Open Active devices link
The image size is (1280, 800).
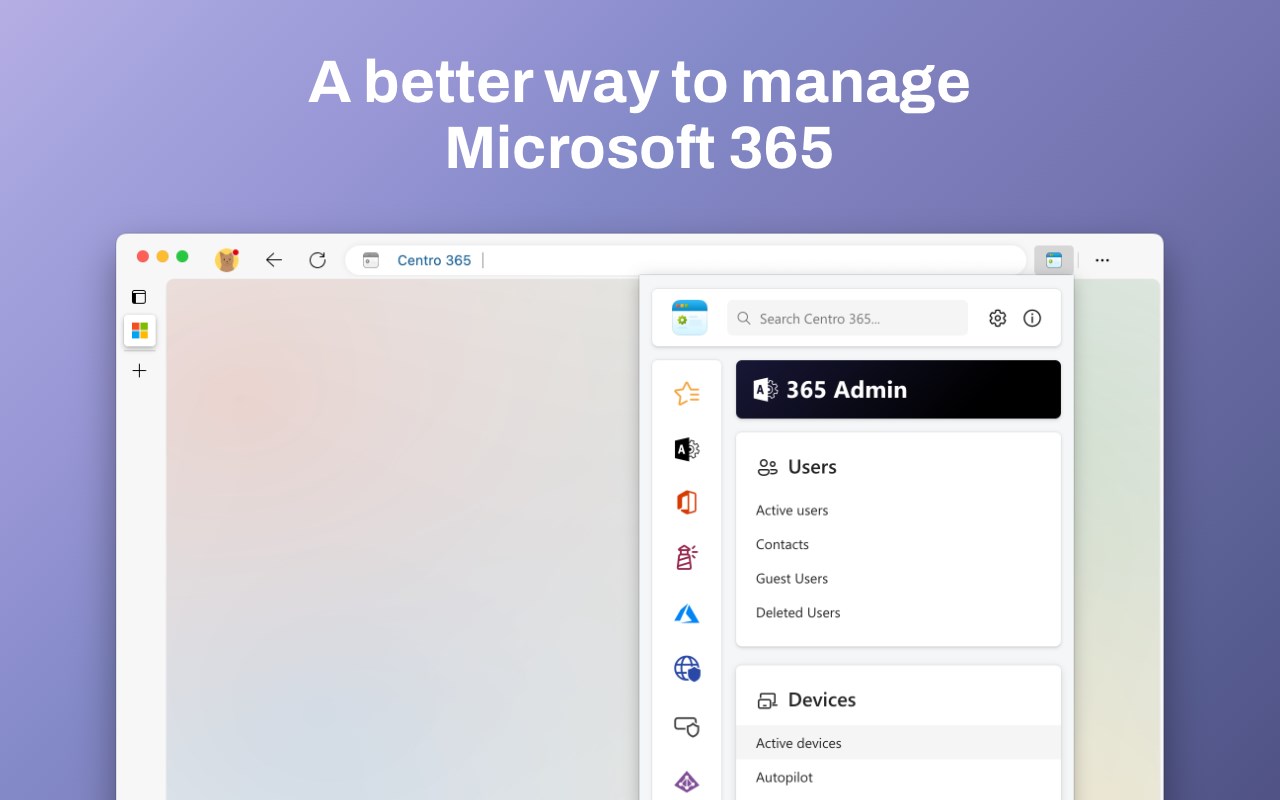(898, 743)
